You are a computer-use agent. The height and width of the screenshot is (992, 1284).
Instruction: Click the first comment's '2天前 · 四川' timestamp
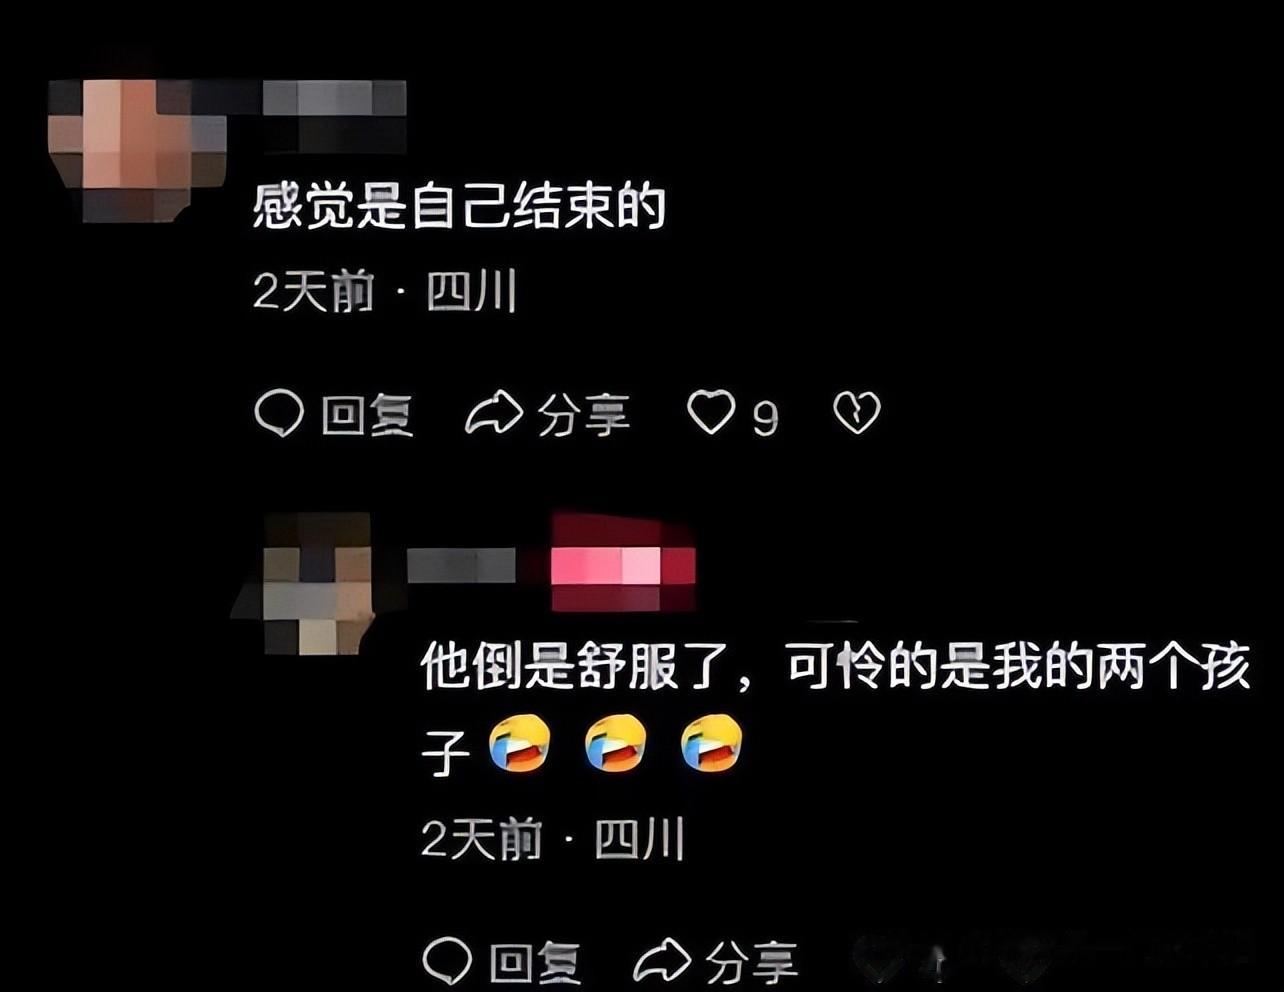pos(385,293)
